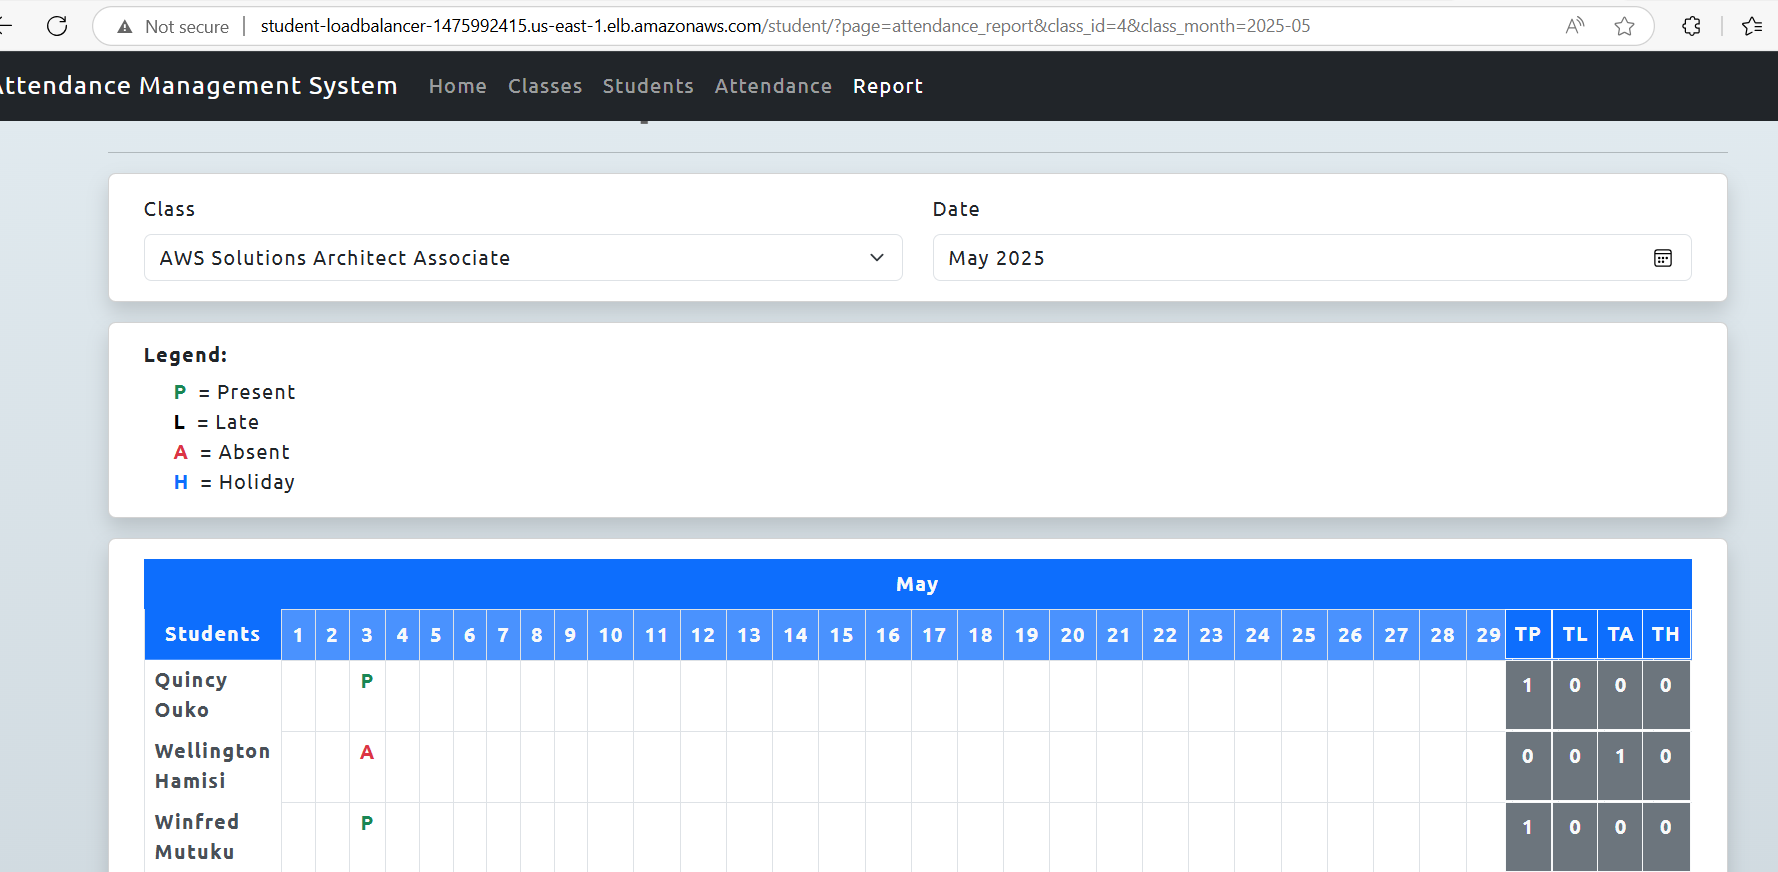The width and height of the screenshot is (1778, 872).
Task: Click the Legend heading
Action: coord(185,355)
